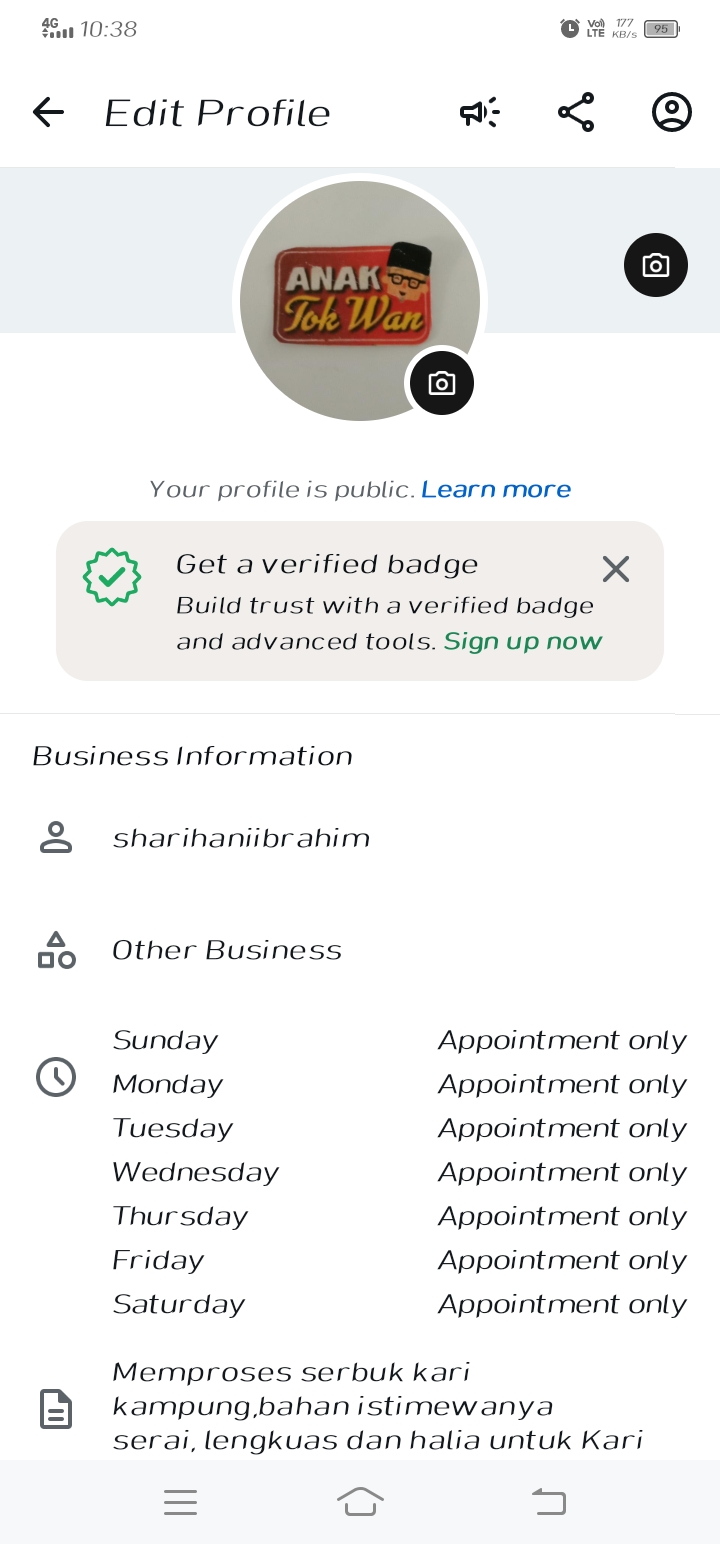Open recent apps navigation menu button

[180, 1502]
